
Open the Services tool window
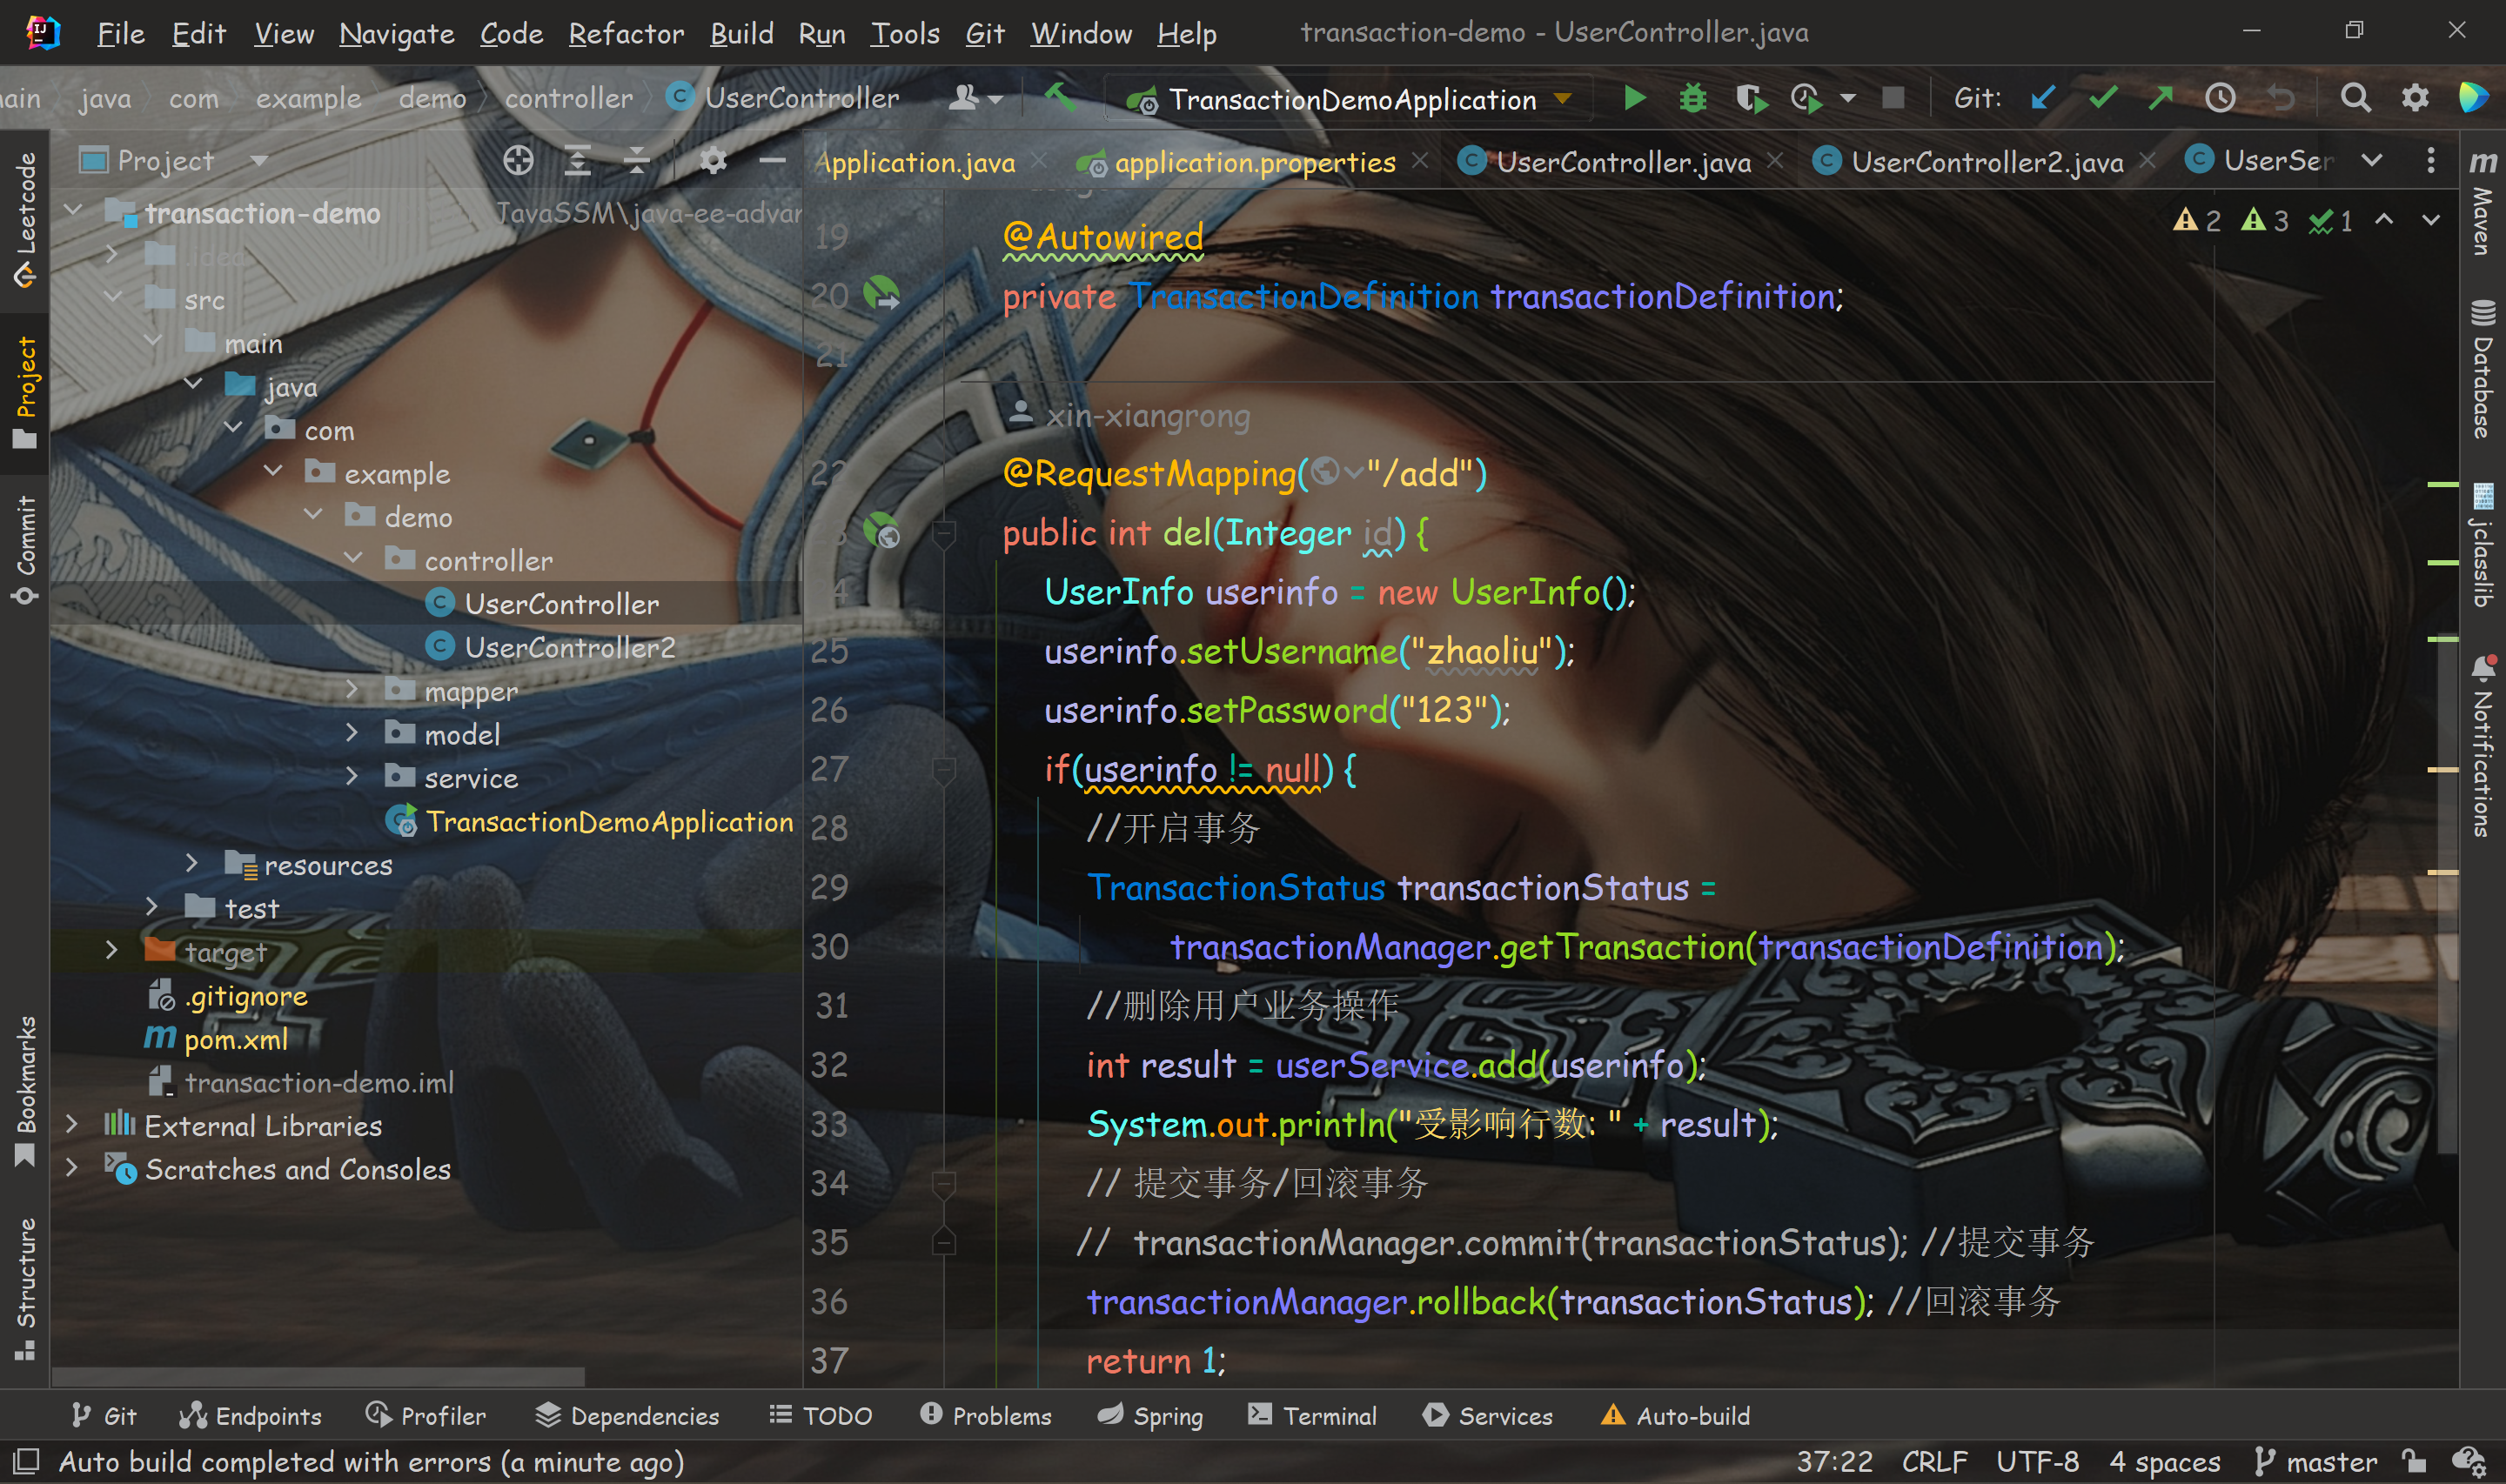(1487, 1416)
